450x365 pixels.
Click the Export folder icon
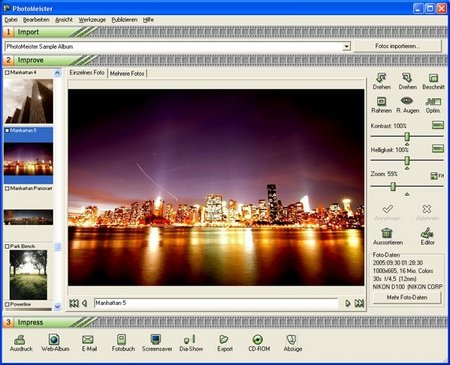224,340
